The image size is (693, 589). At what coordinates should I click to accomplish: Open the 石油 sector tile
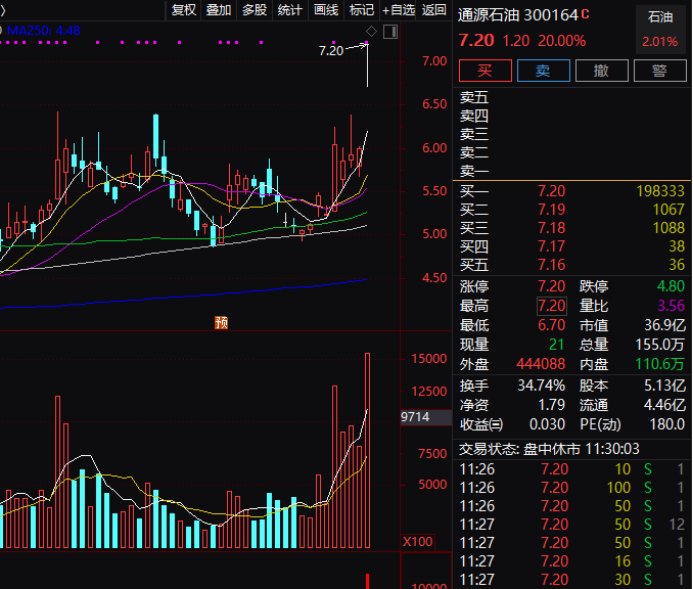tap(660, 29)
